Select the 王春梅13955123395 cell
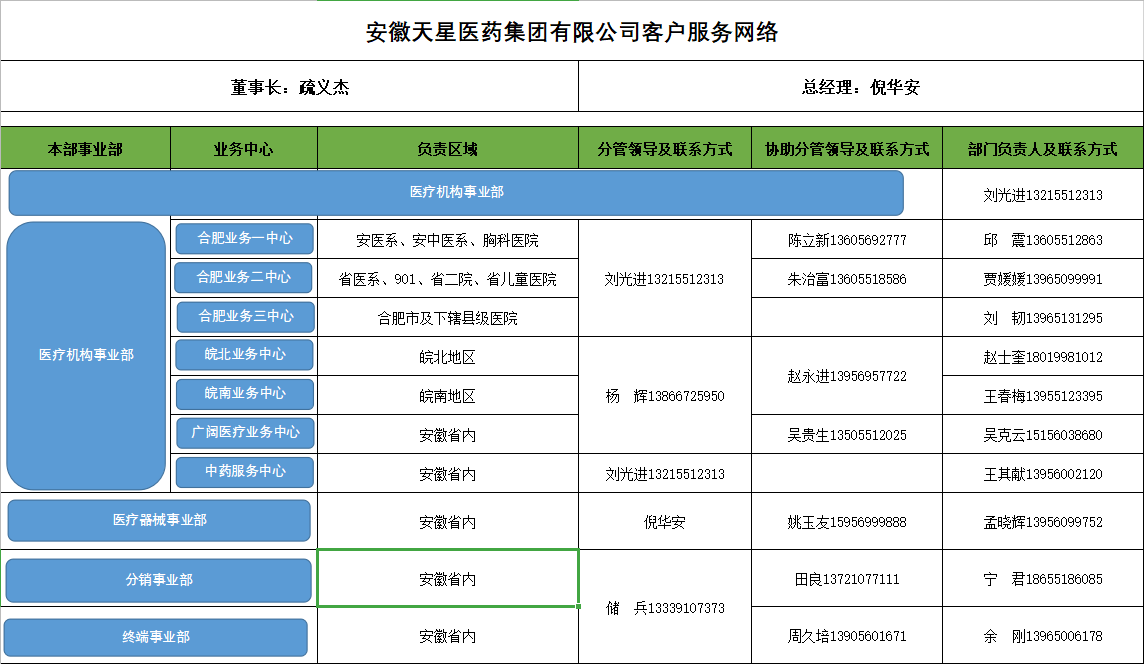Viewport: 1144px width, 664px height. (1043, 396)
